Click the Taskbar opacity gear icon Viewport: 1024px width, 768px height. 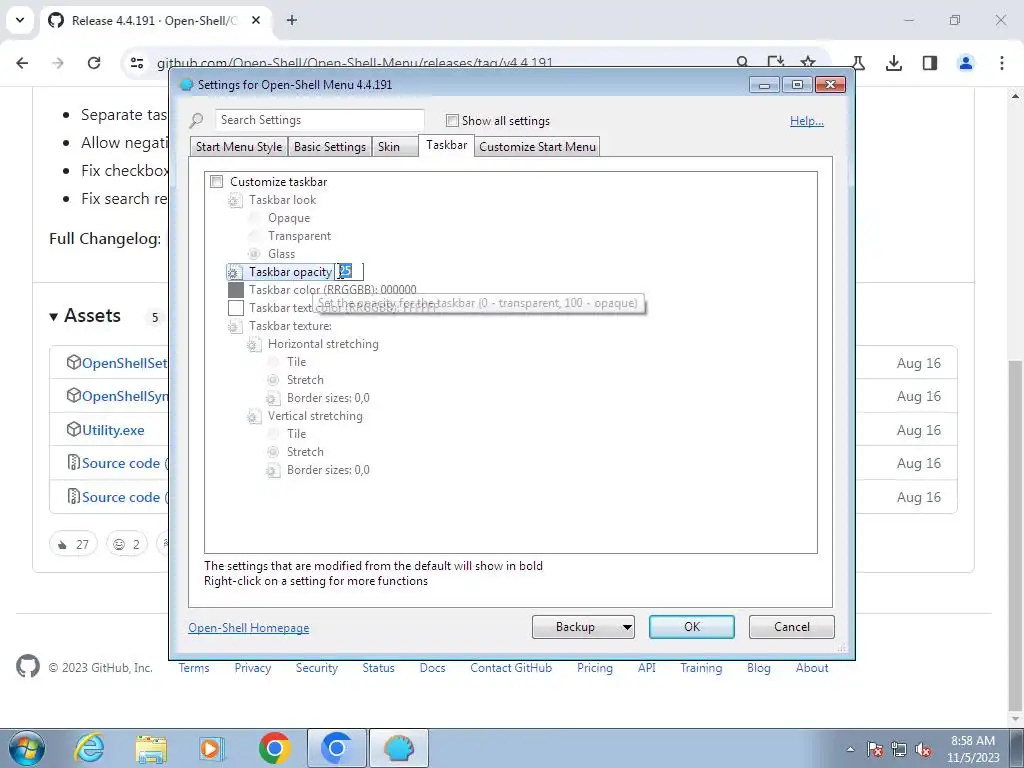[234, 272]
